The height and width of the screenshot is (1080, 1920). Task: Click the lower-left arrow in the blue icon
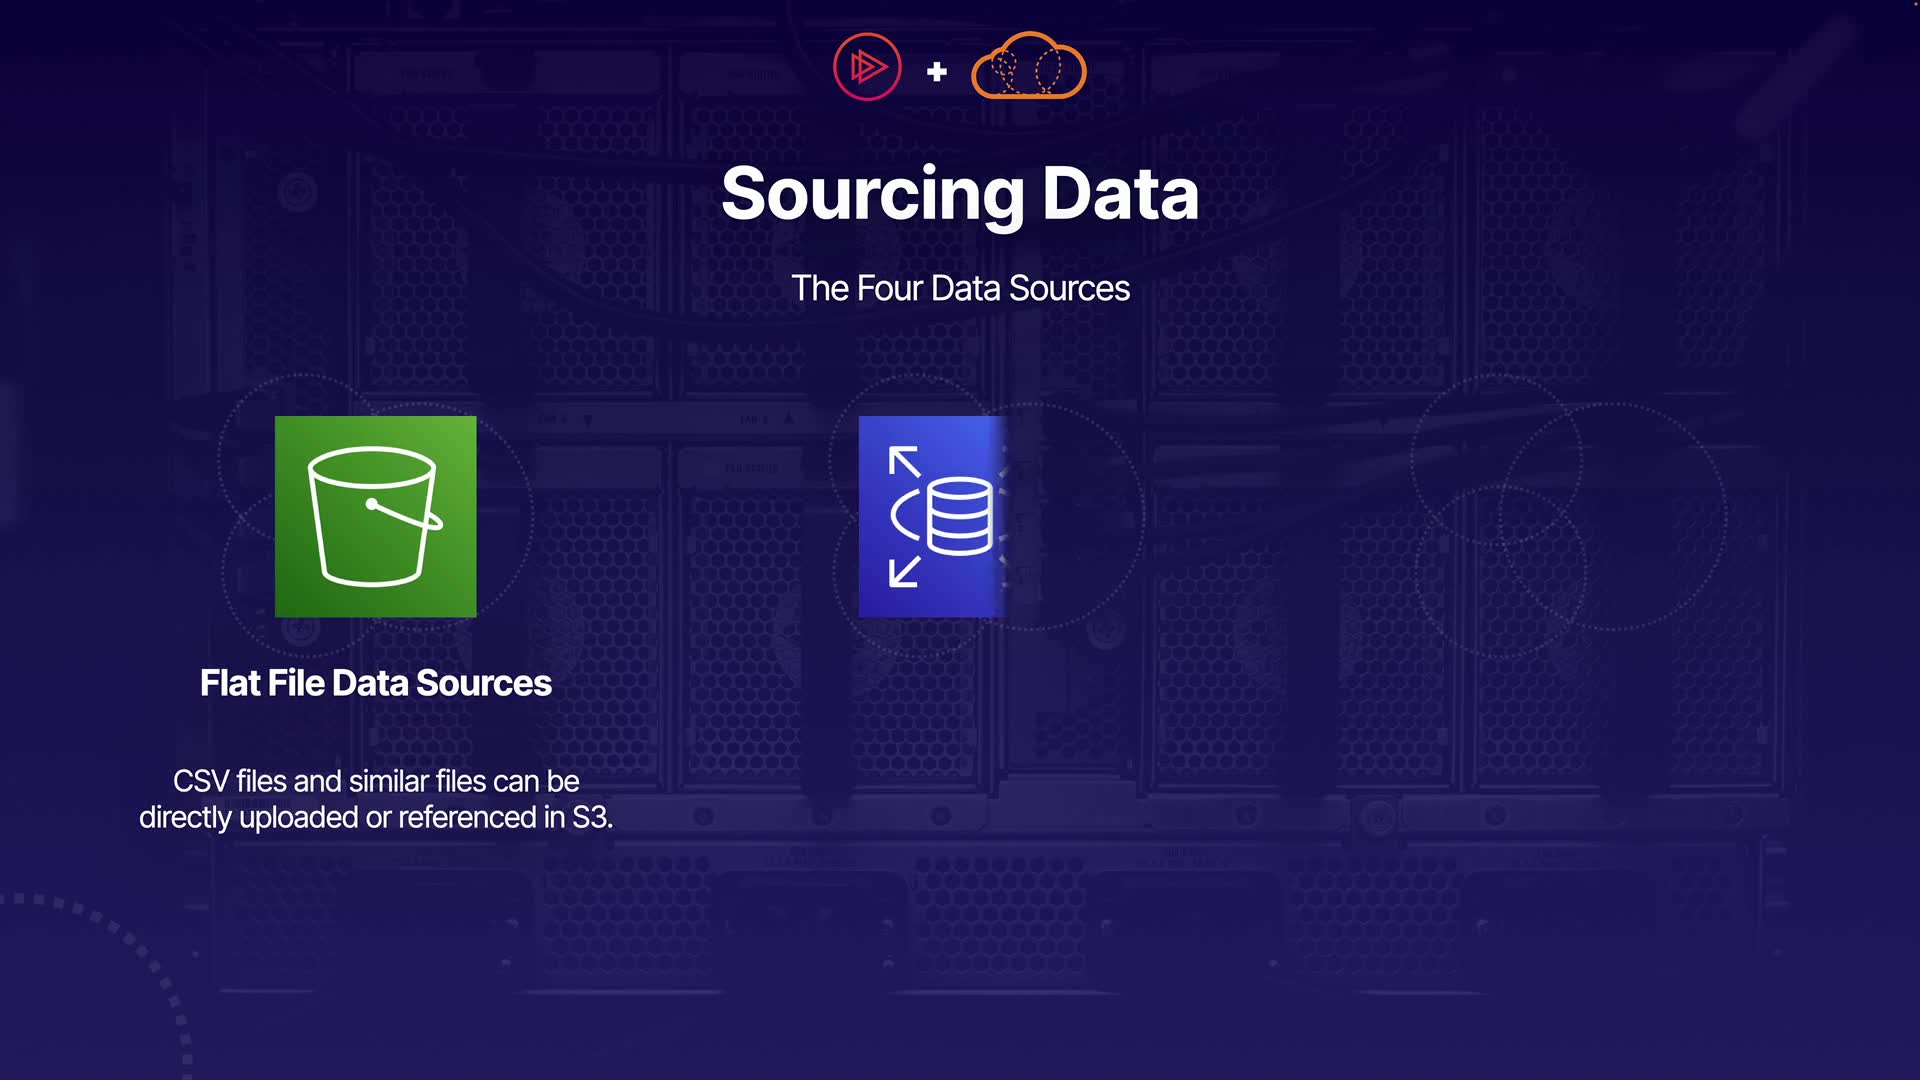904,572
